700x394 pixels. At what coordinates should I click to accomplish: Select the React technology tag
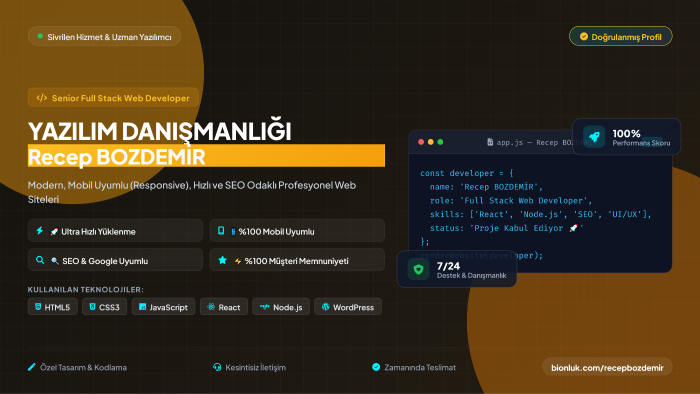click(x=224, y=307)
